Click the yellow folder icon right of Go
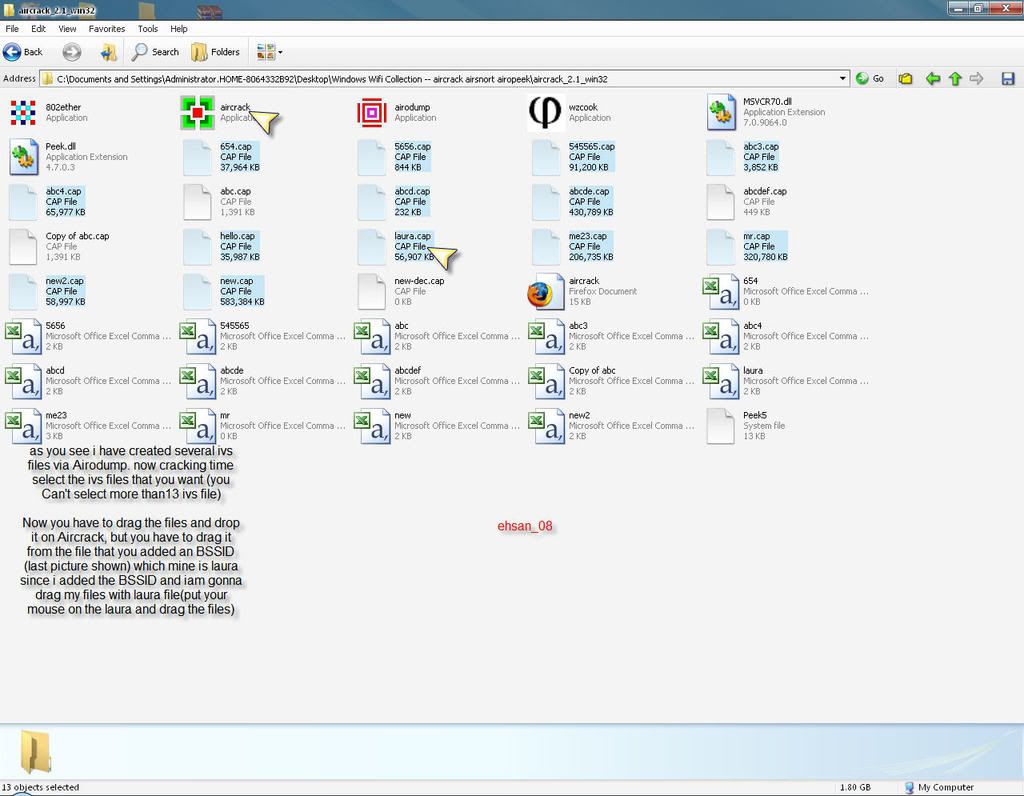1024x796 pixels. point(905,79)
